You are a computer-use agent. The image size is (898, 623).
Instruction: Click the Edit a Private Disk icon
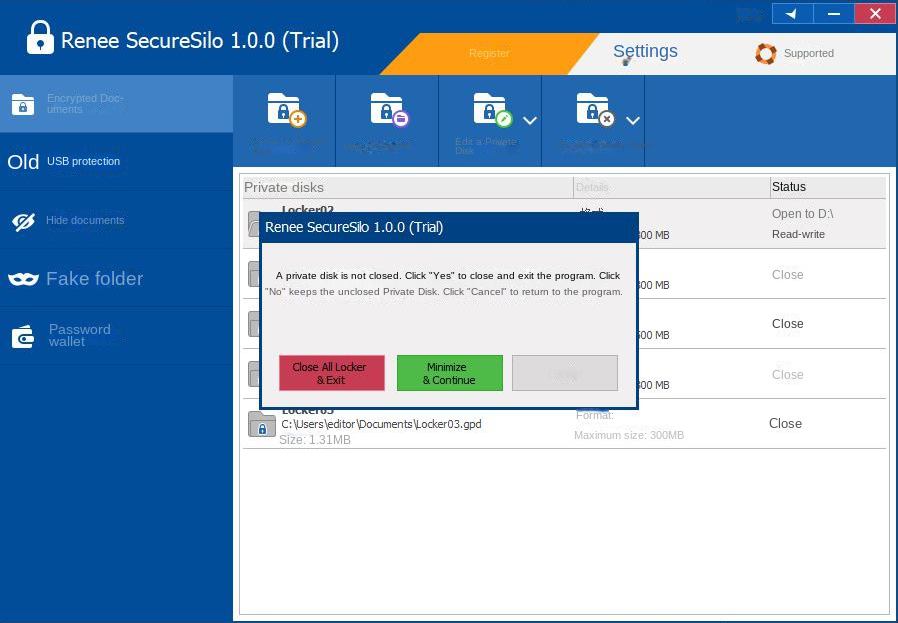(x=491, y=110)
